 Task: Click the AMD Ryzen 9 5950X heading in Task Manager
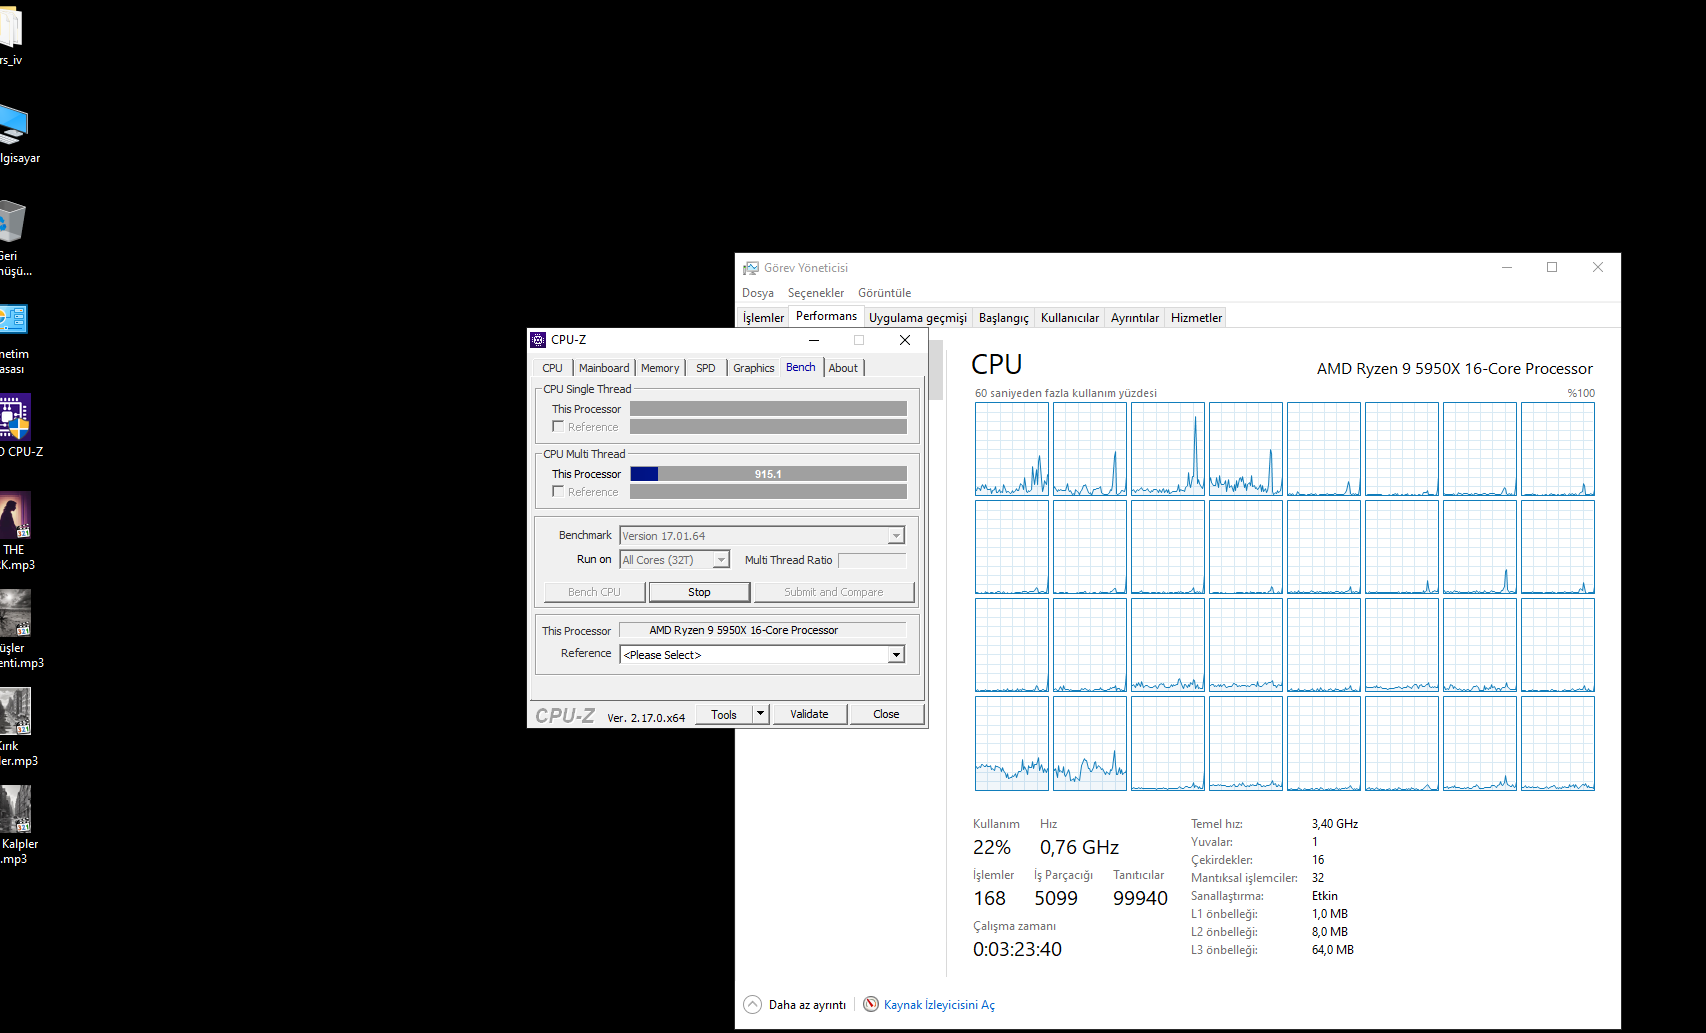tap(1454, 369)
